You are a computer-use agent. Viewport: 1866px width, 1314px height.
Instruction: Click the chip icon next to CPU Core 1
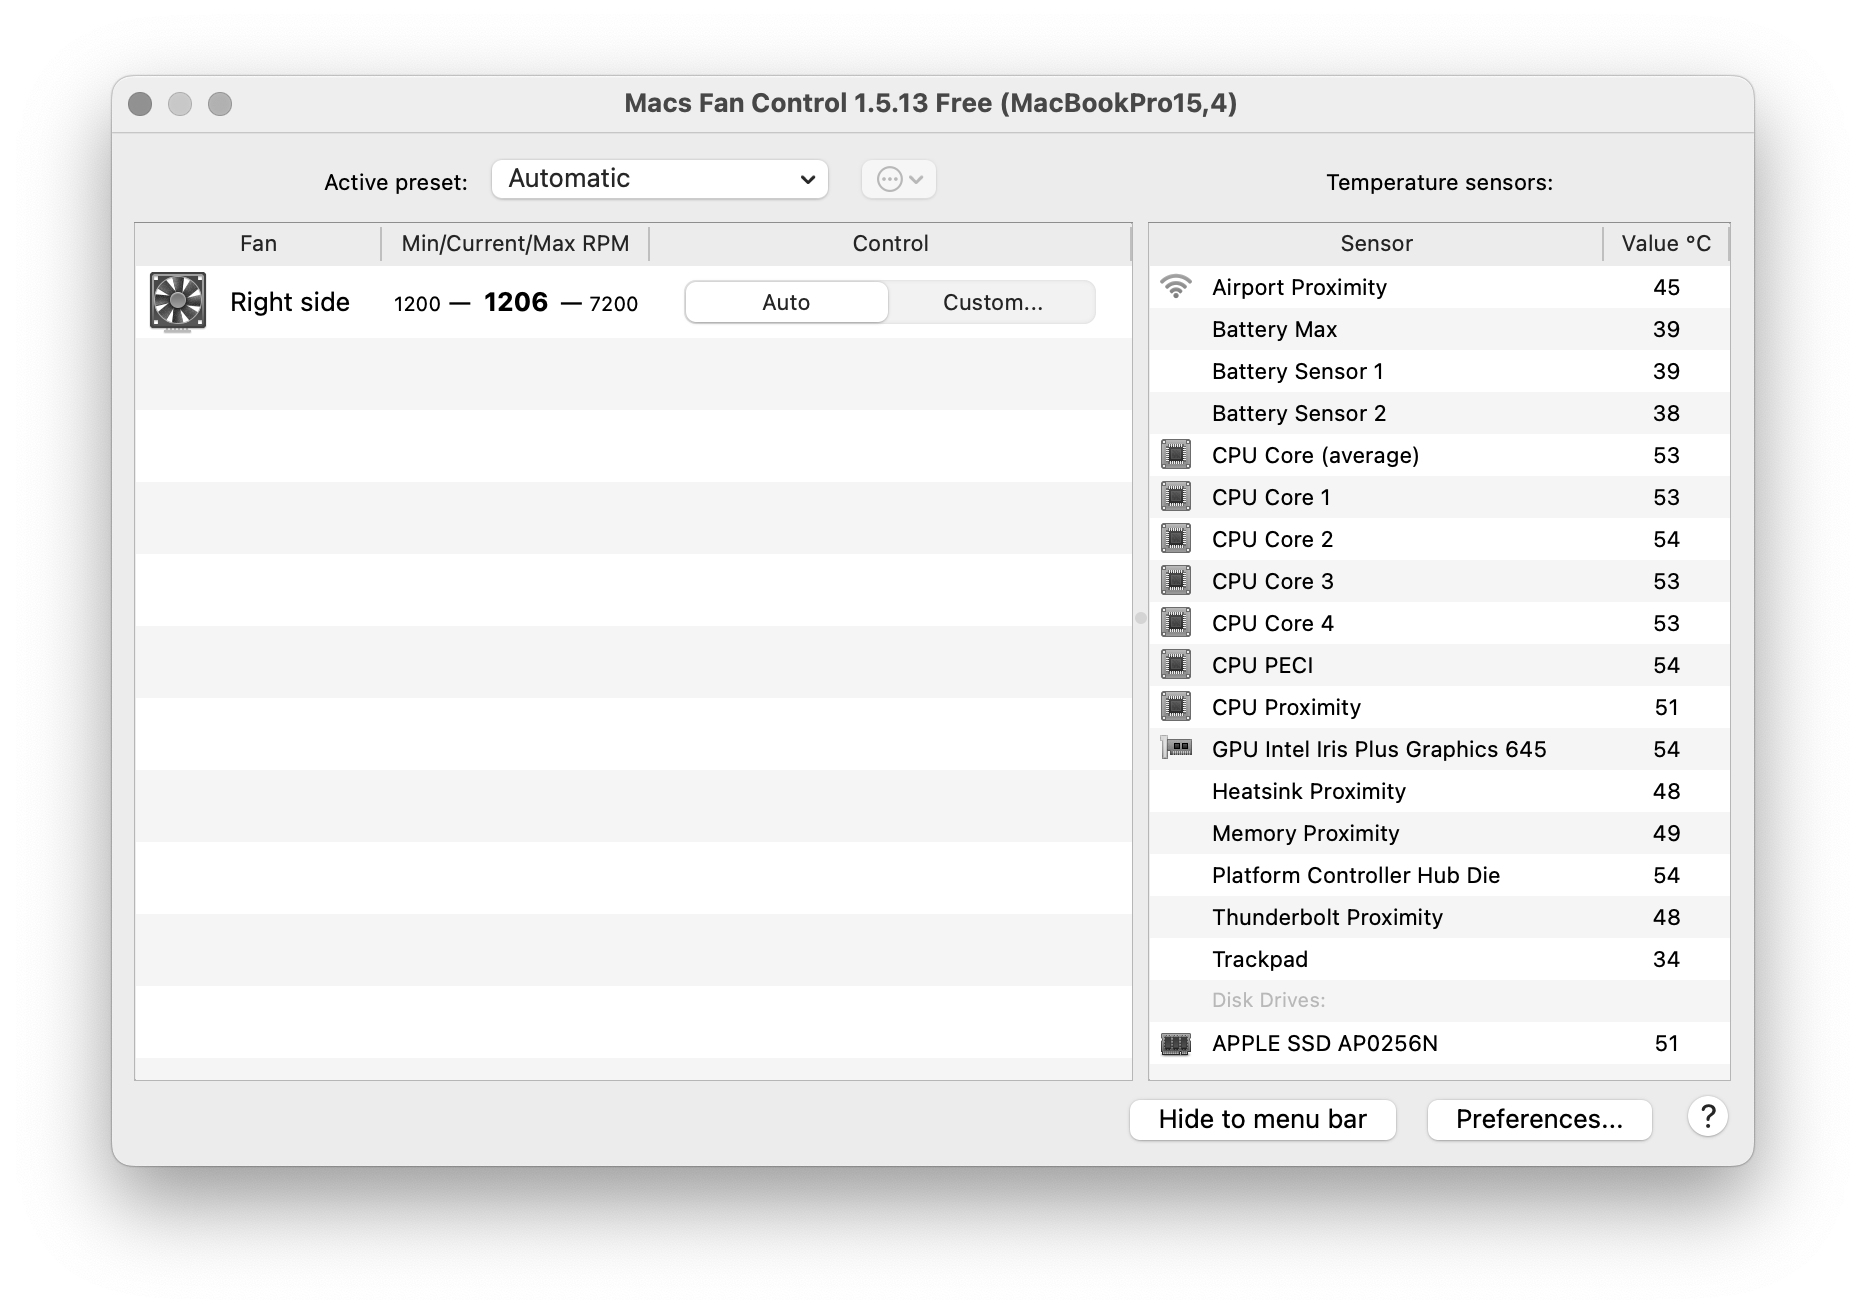1176,497
